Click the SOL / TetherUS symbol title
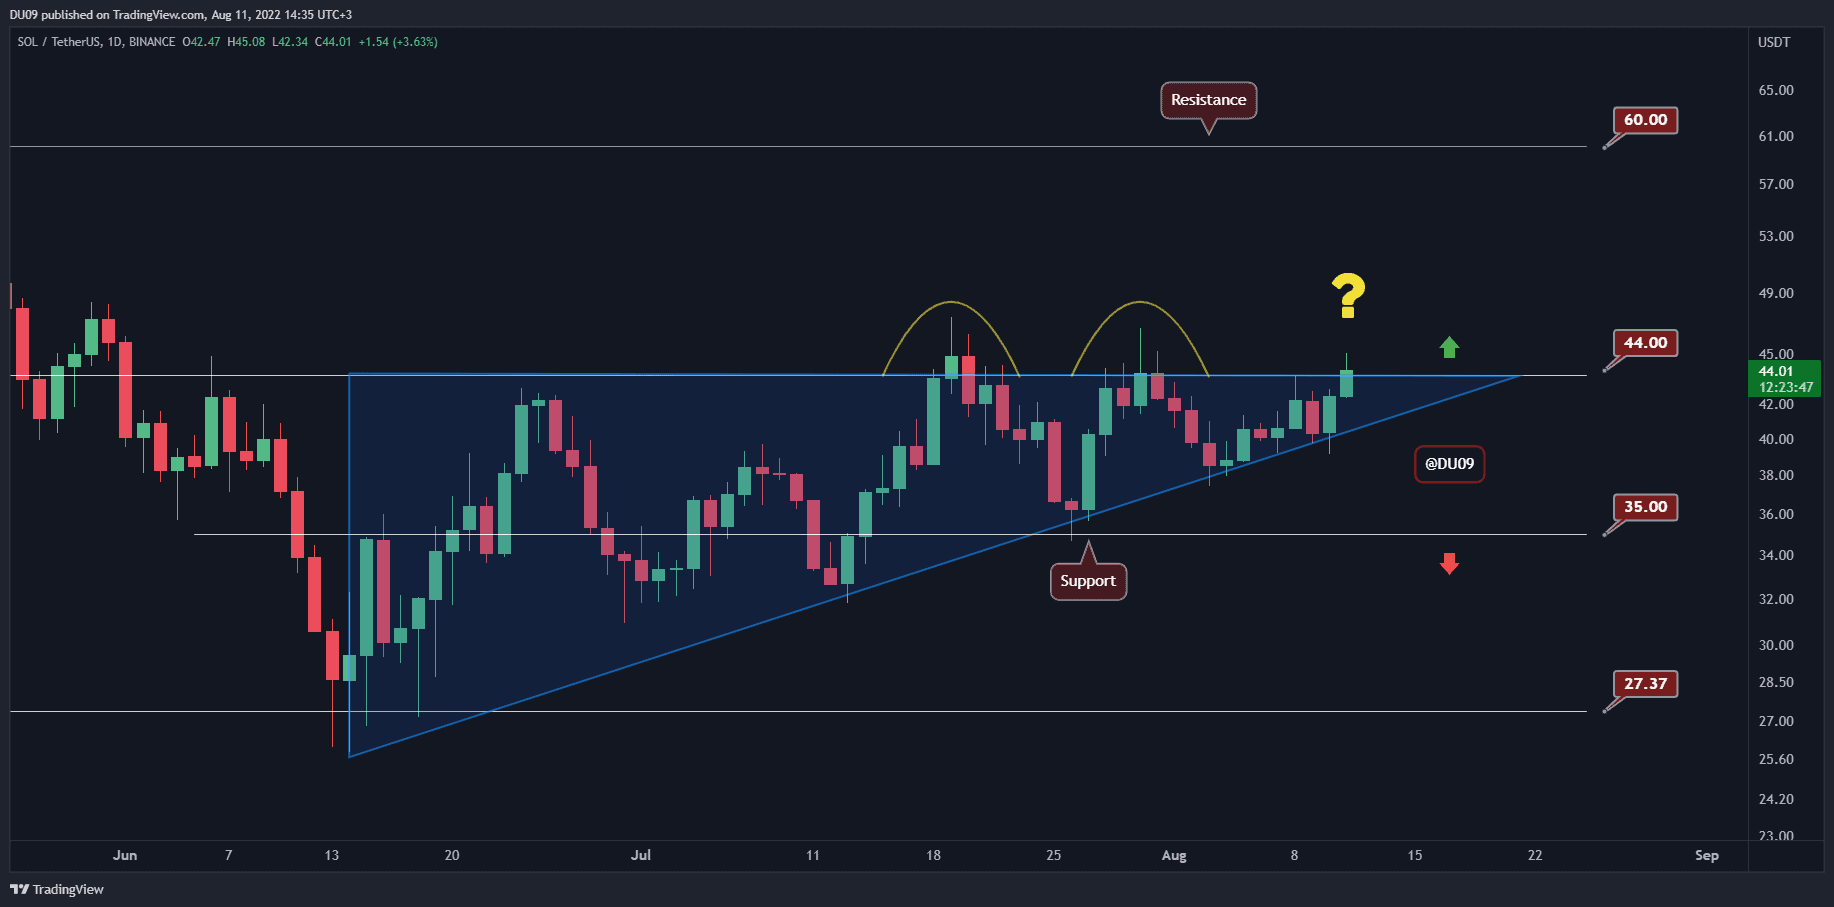The image size is (1834, 907). pos(61,42)
